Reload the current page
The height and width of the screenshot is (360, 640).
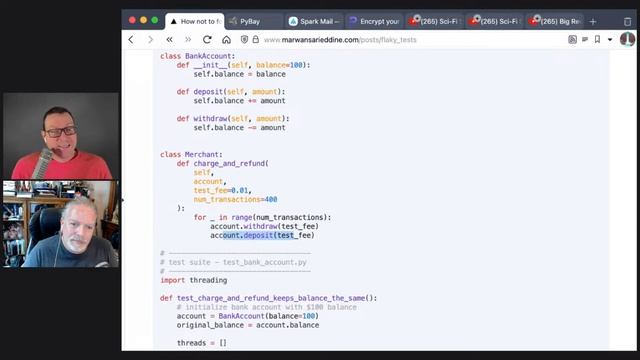click(x=207, y=40)
